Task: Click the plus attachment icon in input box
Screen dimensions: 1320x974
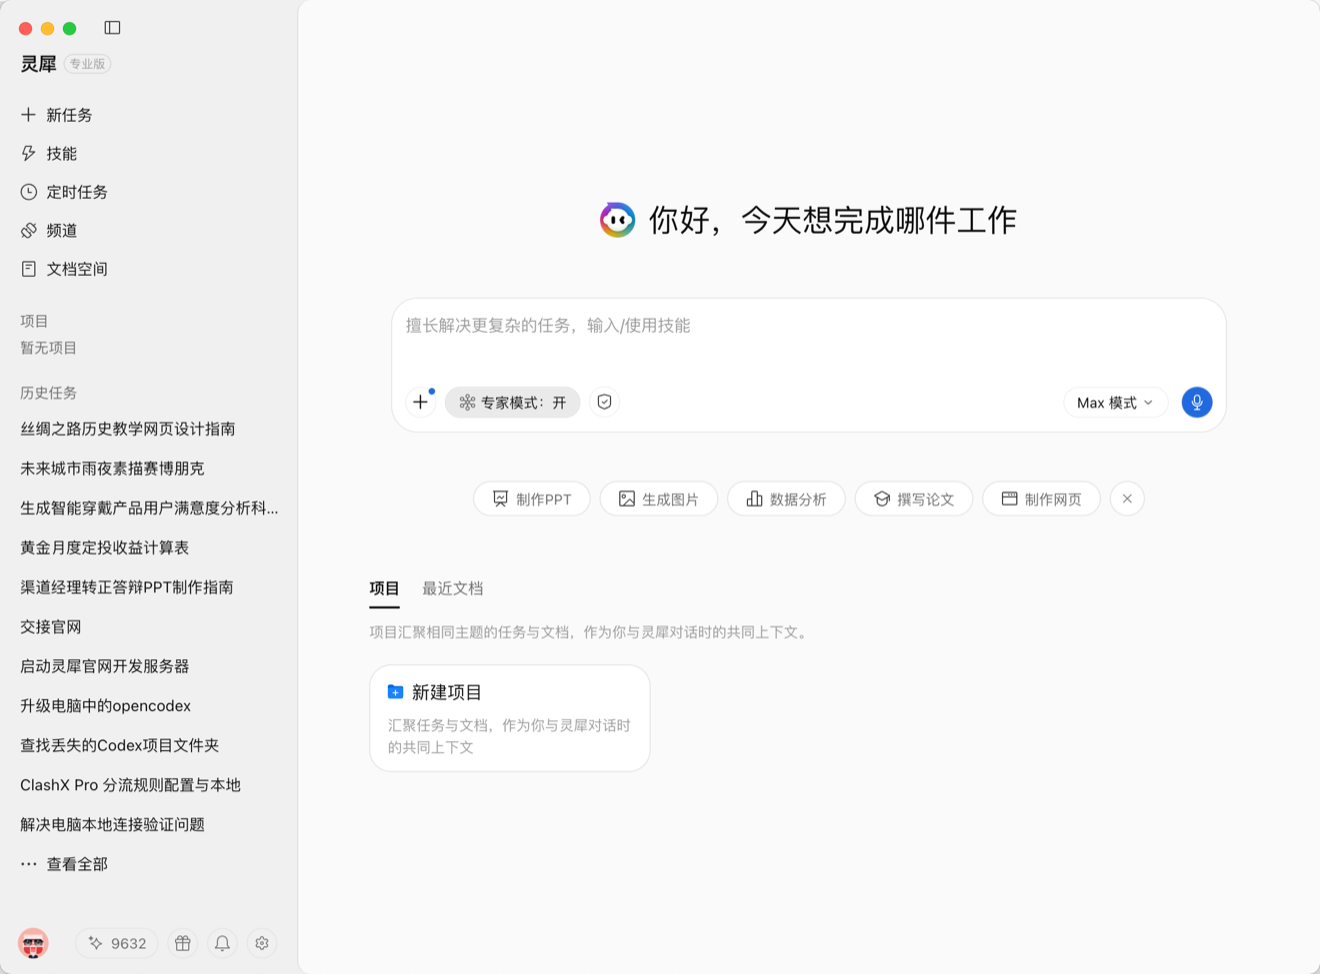Action: coord(421,402)
